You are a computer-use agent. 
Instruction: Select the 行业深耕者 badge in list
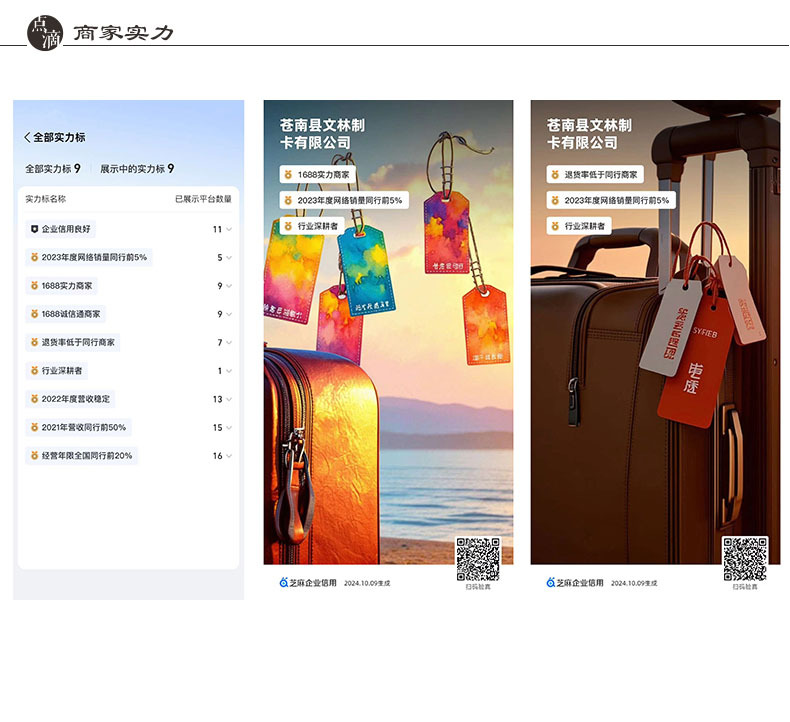56,371
